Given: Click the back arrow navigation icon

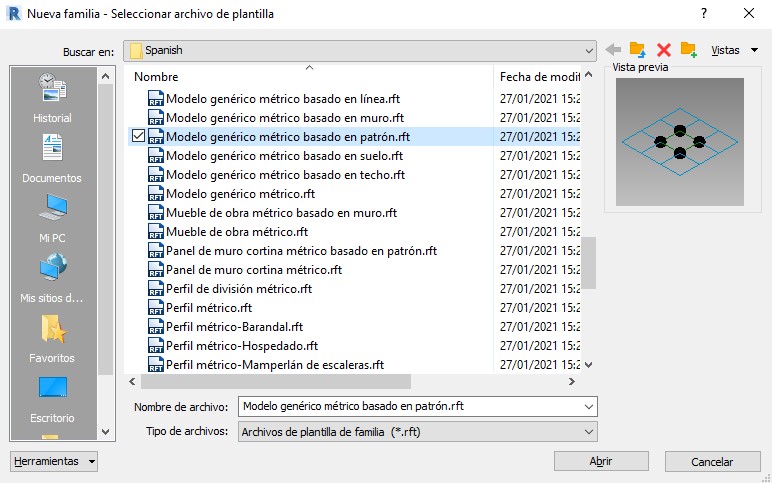Looking at the screenshot, I should (613, 50).
